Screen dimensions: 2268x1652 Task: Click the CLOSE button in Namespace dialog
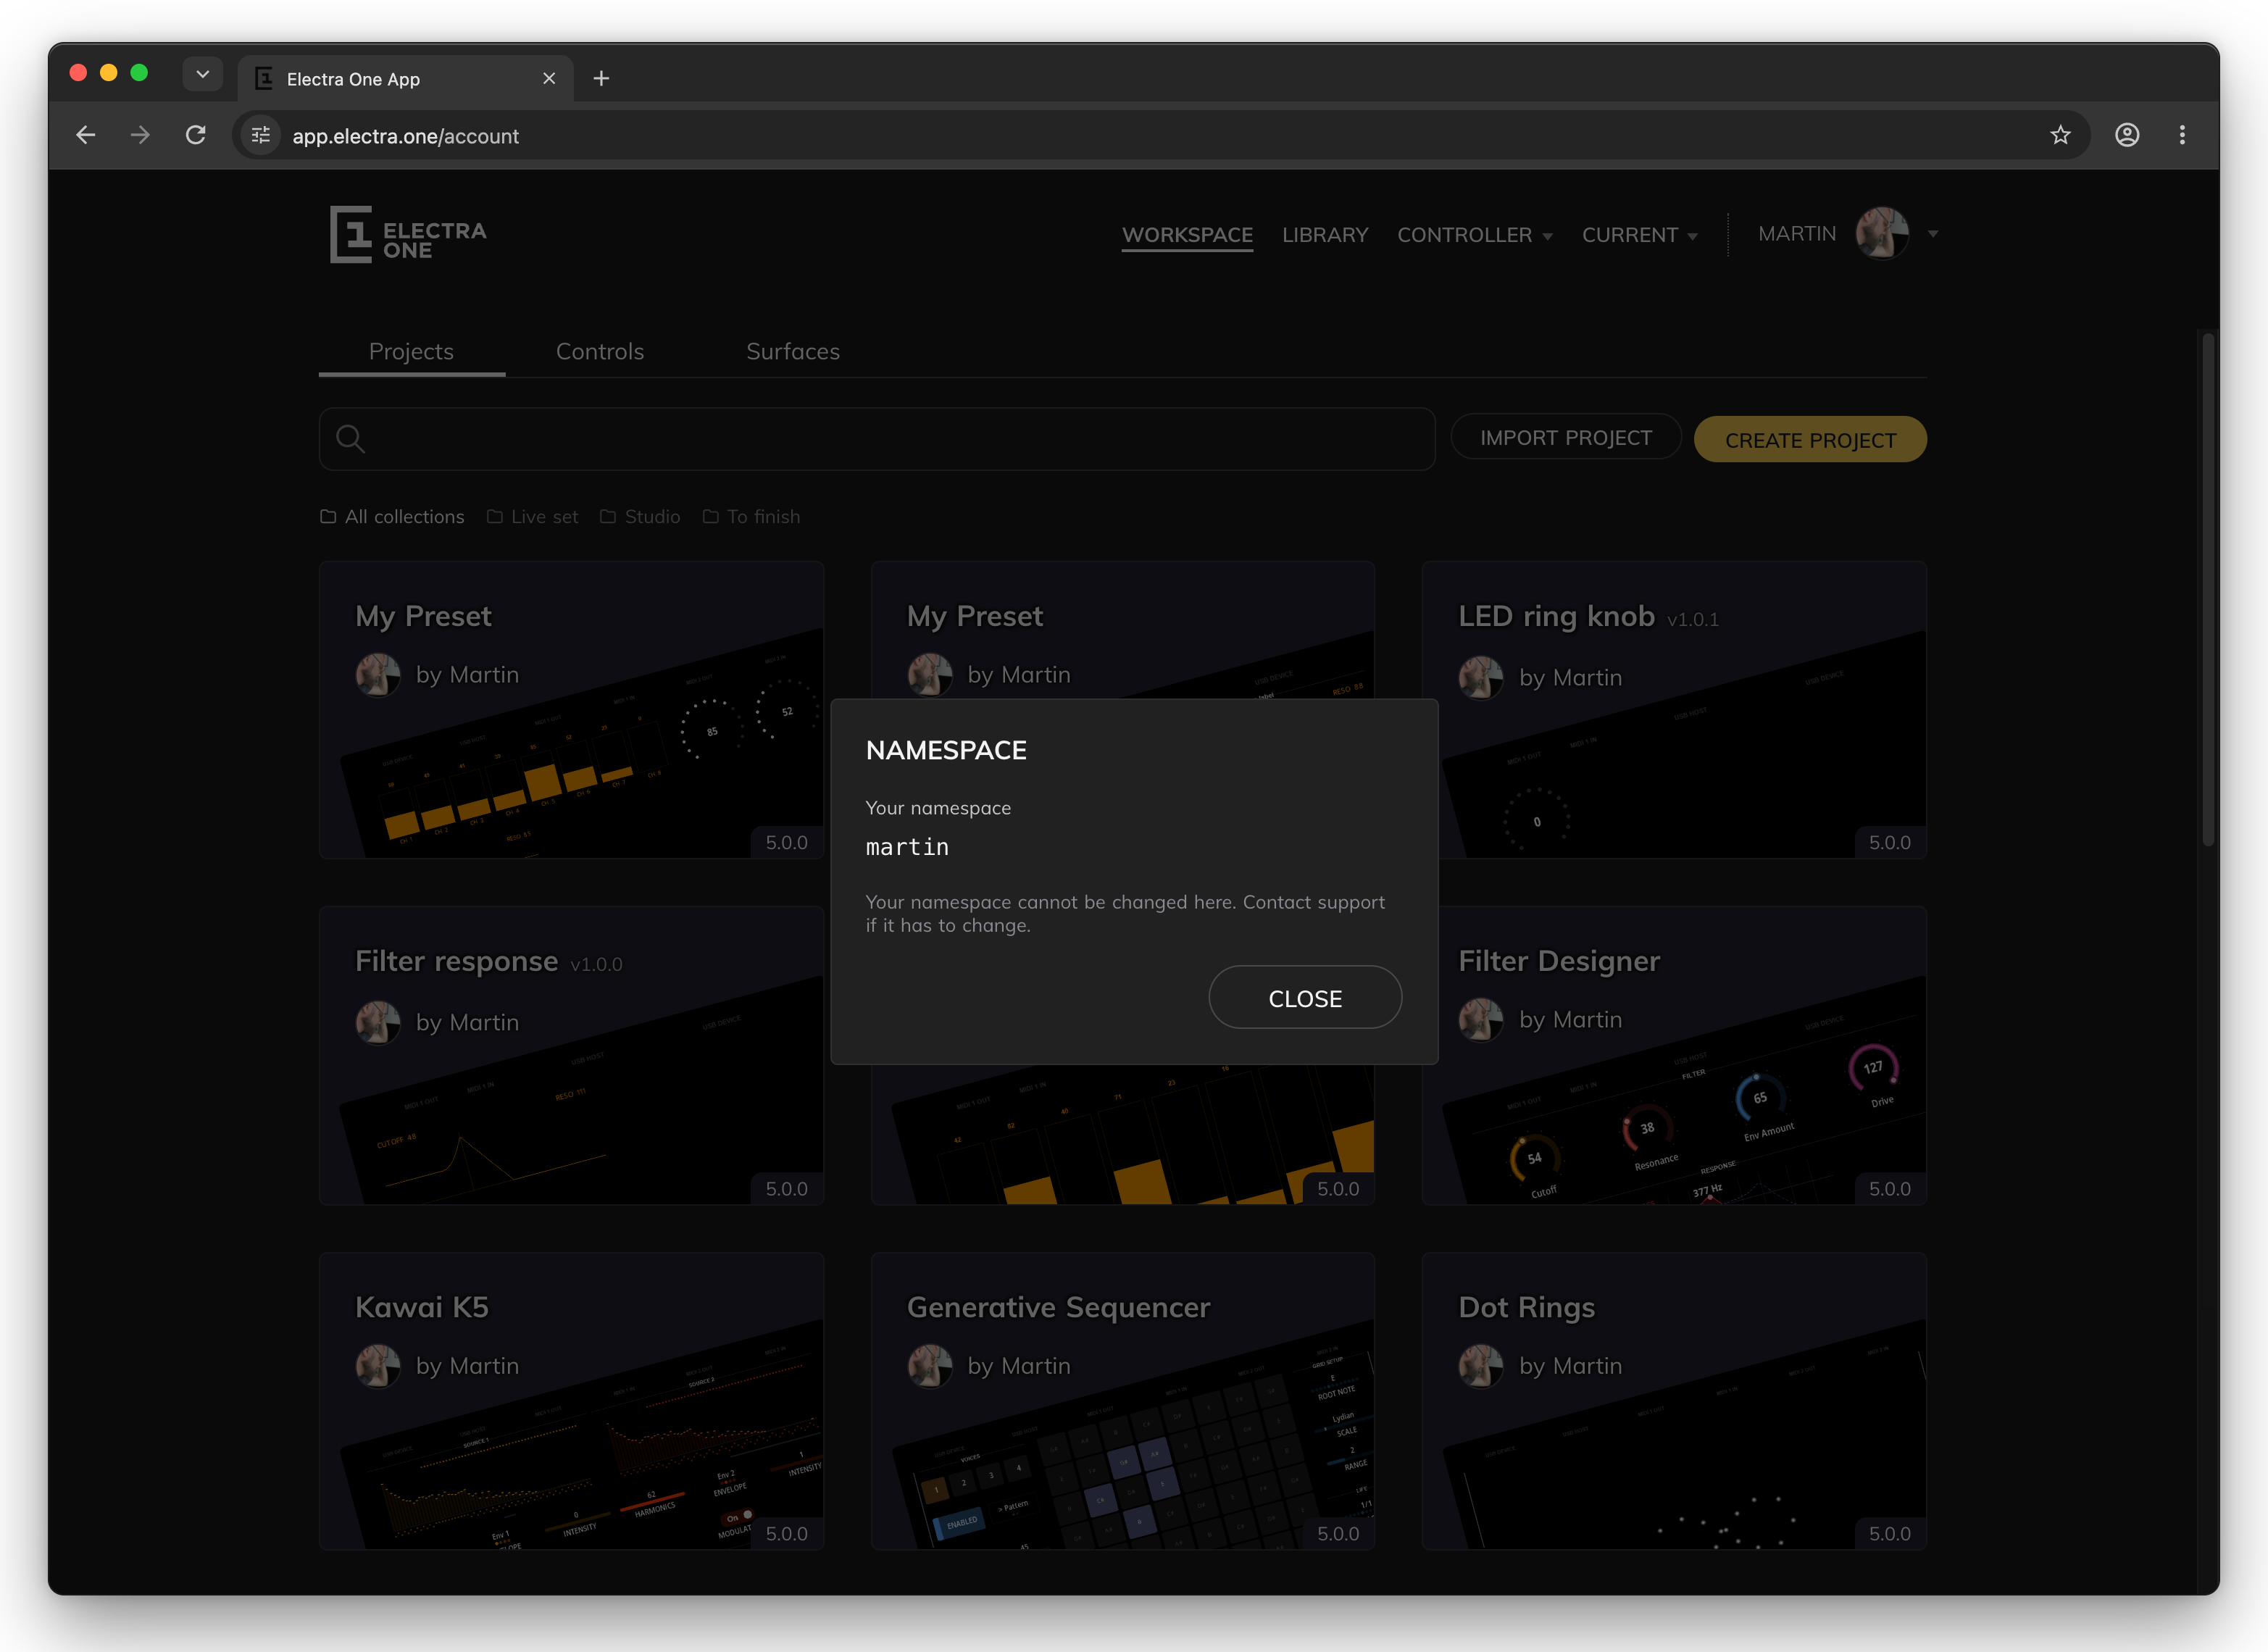pyautogui.click(x=1304, y=998)
